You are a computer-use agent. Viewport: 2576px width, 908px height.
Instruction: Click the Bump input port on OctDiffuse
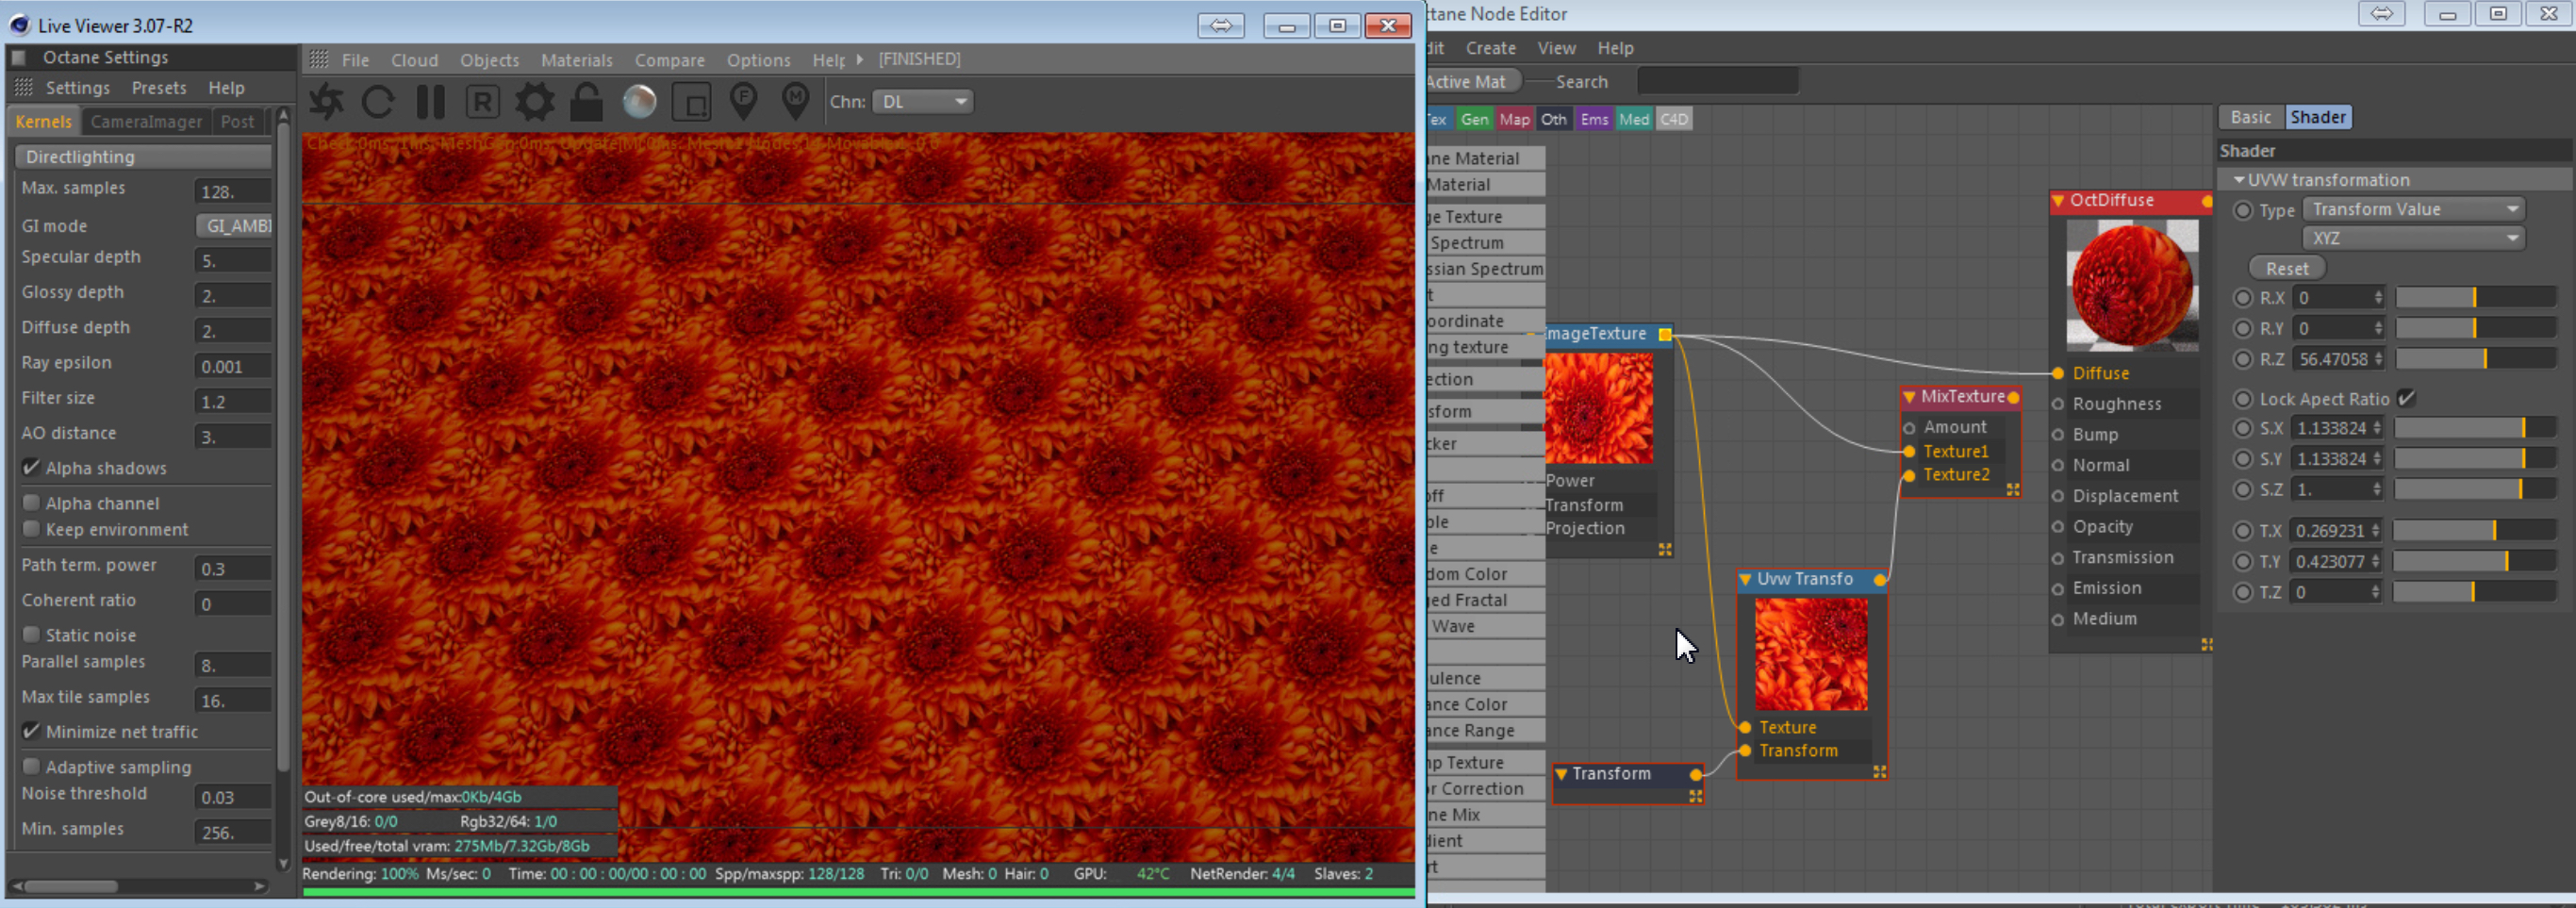pos(2058,435)
